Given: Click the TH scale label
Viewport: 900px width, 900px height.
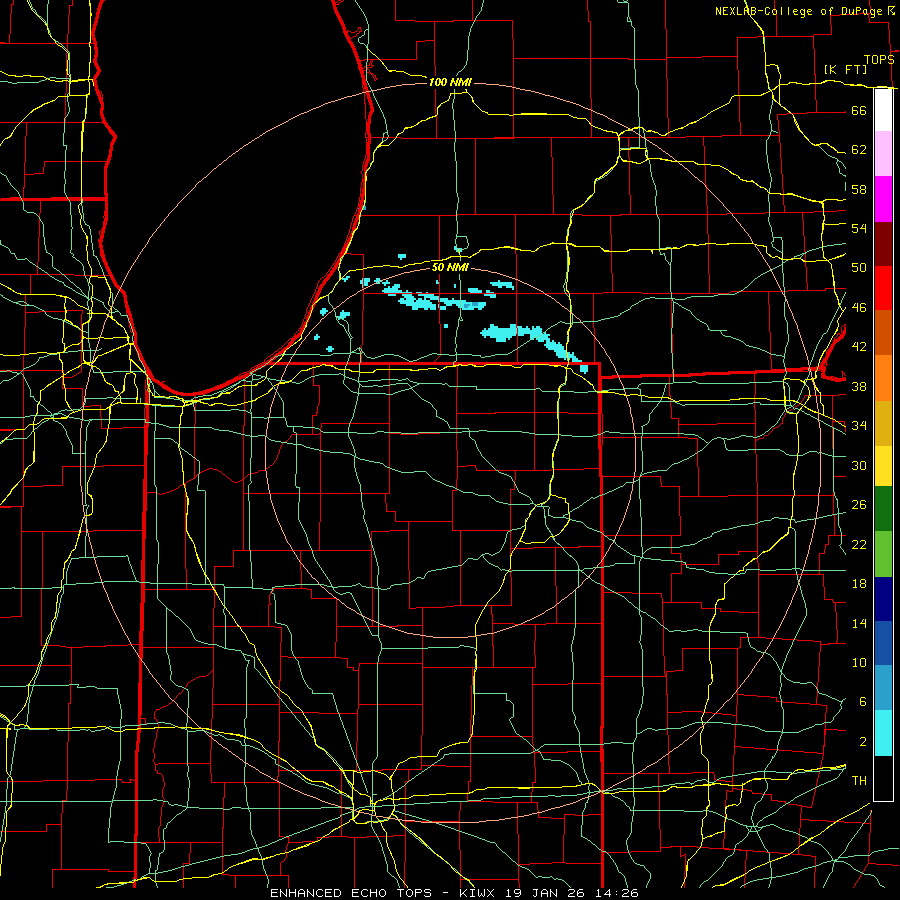Looking at the screenshot, I should [859, 780].
